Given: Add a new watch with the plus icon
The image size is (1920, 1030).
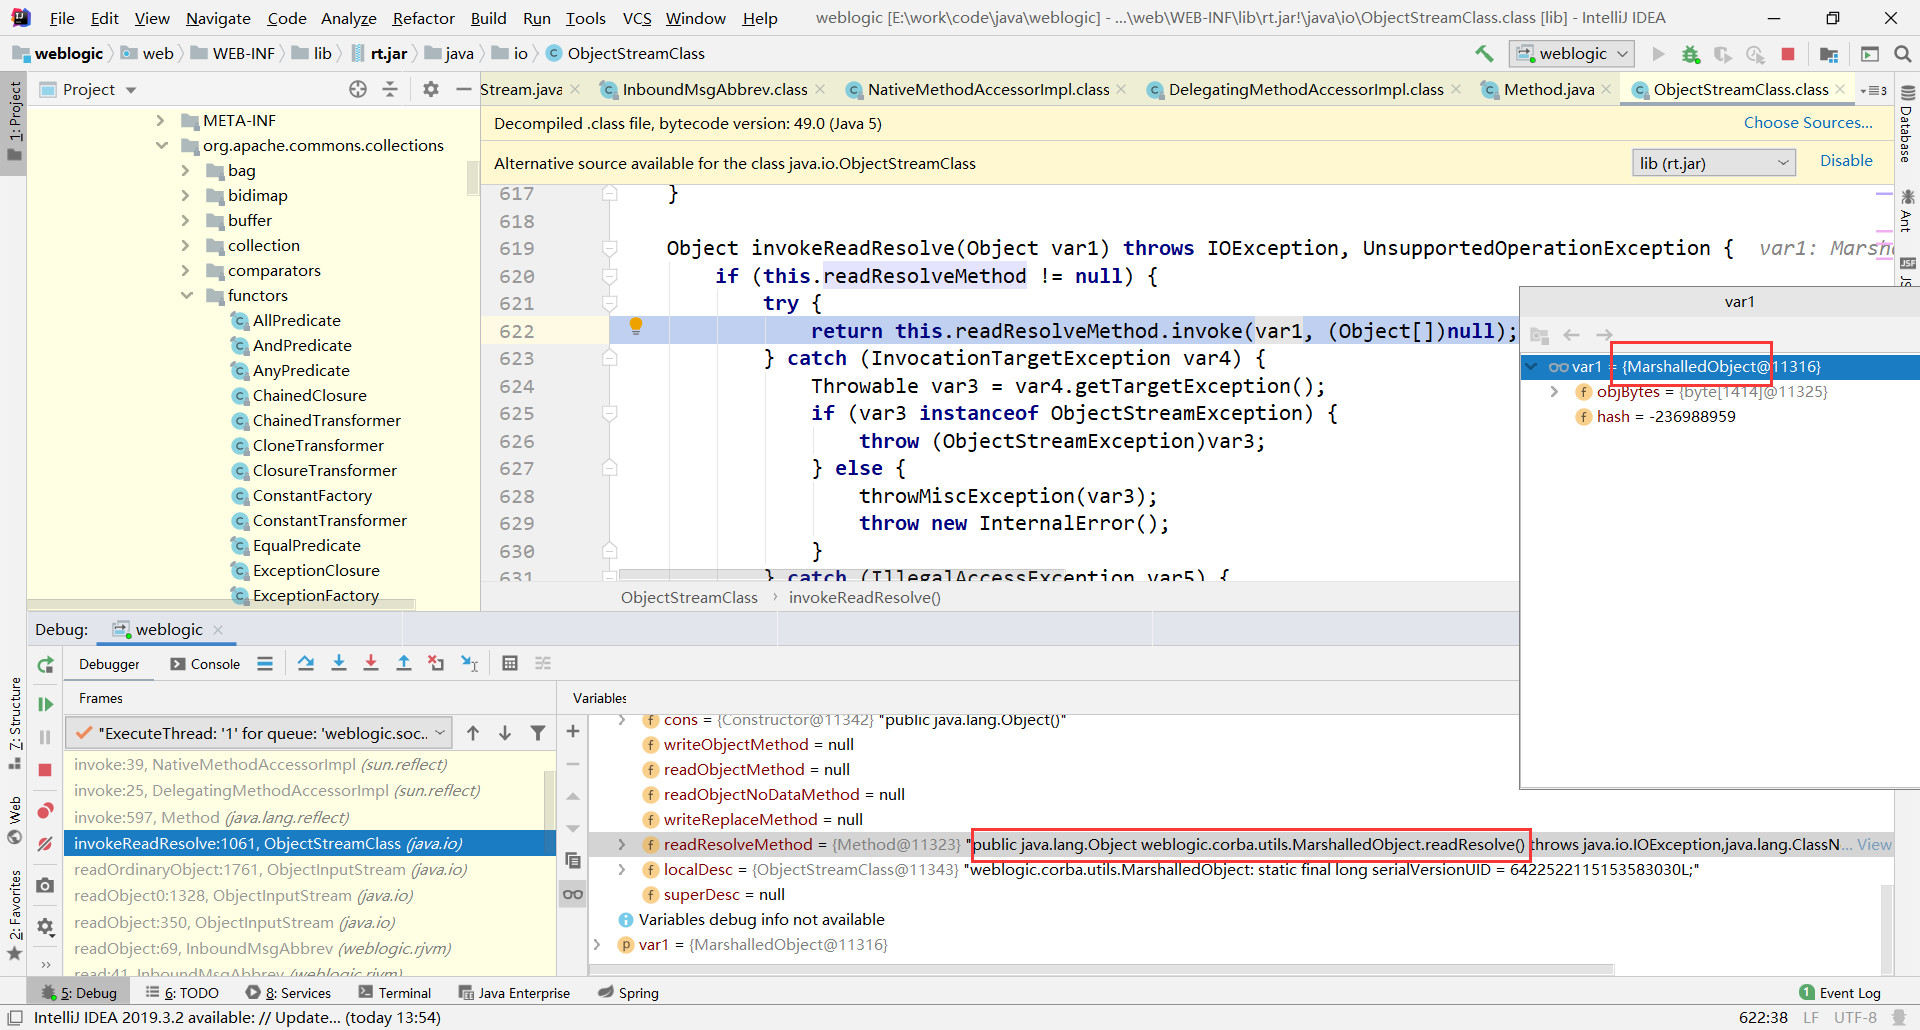Looking at the screenshot, I should 573,732.
